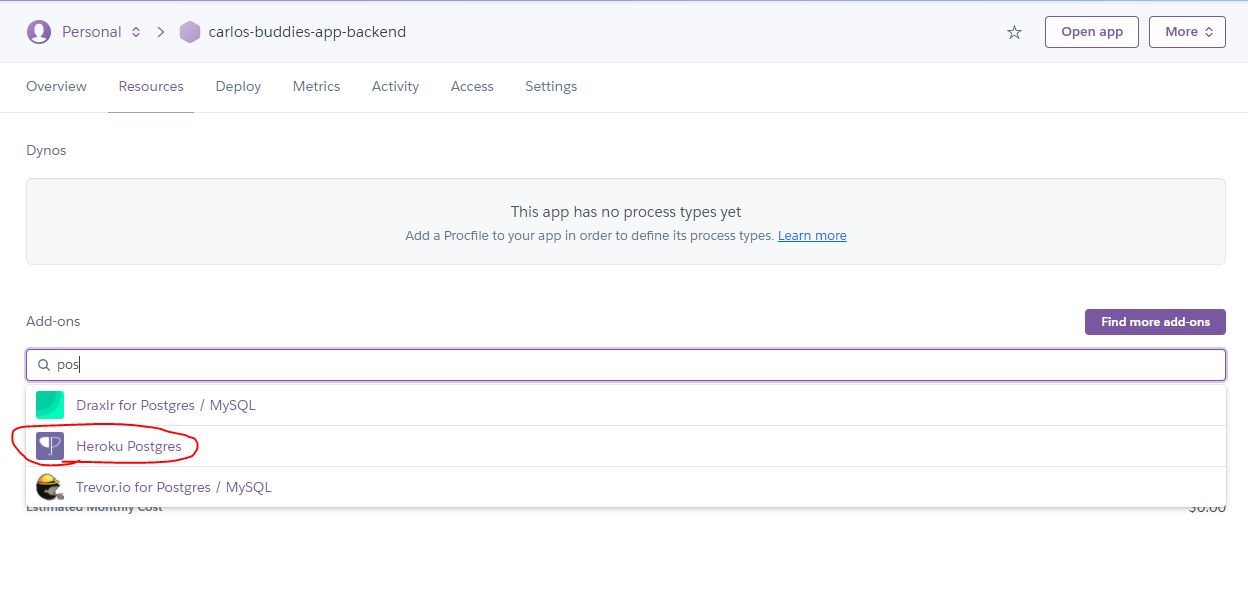Pick Trevor.io for Postgres / MySQL suggestion

(x=174, y=487)
